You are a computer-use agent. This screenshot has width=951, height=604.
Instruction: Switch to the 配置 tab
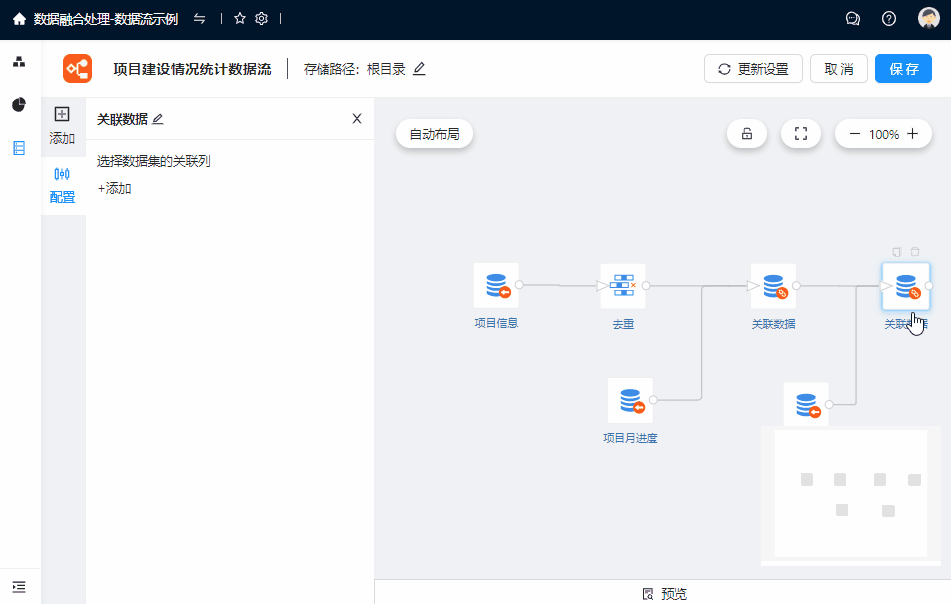(x=62, y=185)
